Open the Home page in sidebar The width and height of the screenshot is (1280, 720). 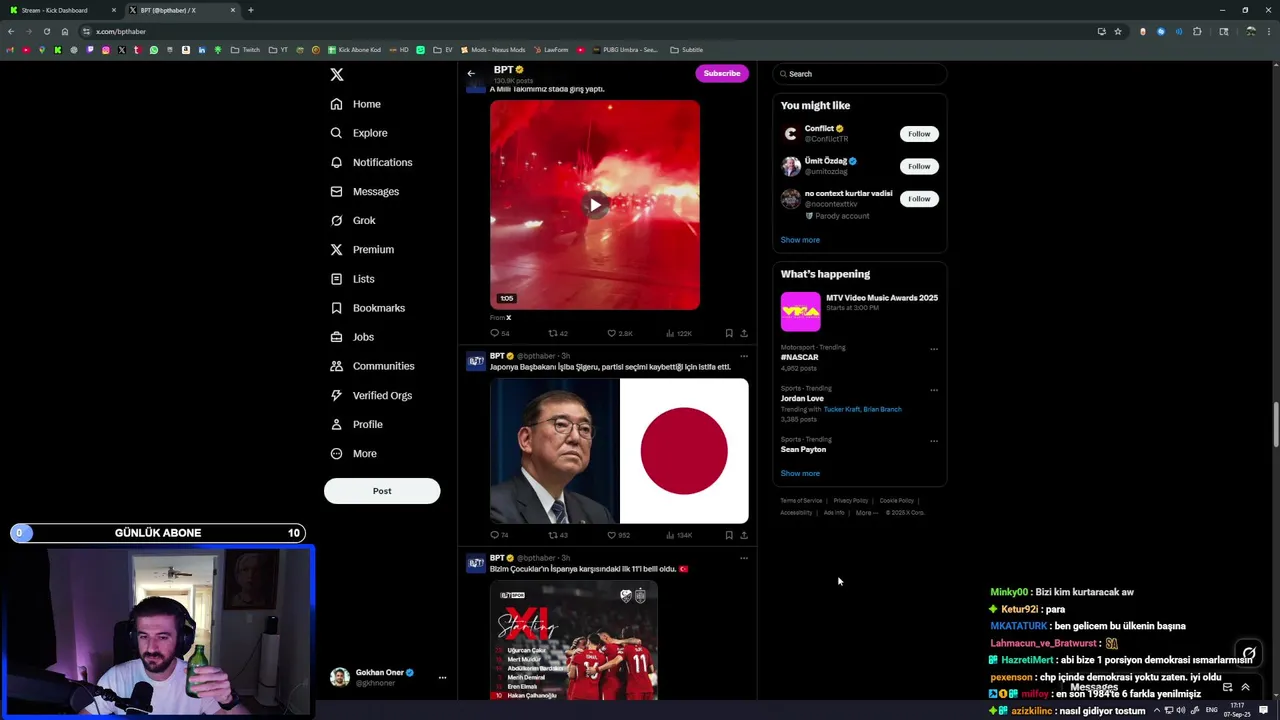point(356,104)
